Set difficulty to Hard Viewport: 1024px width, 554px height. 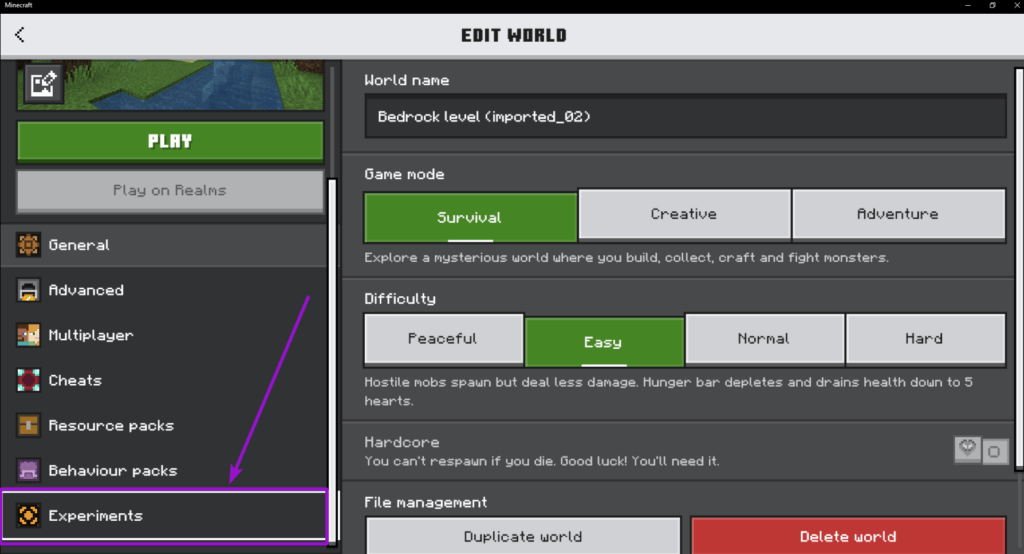(925, 338)
